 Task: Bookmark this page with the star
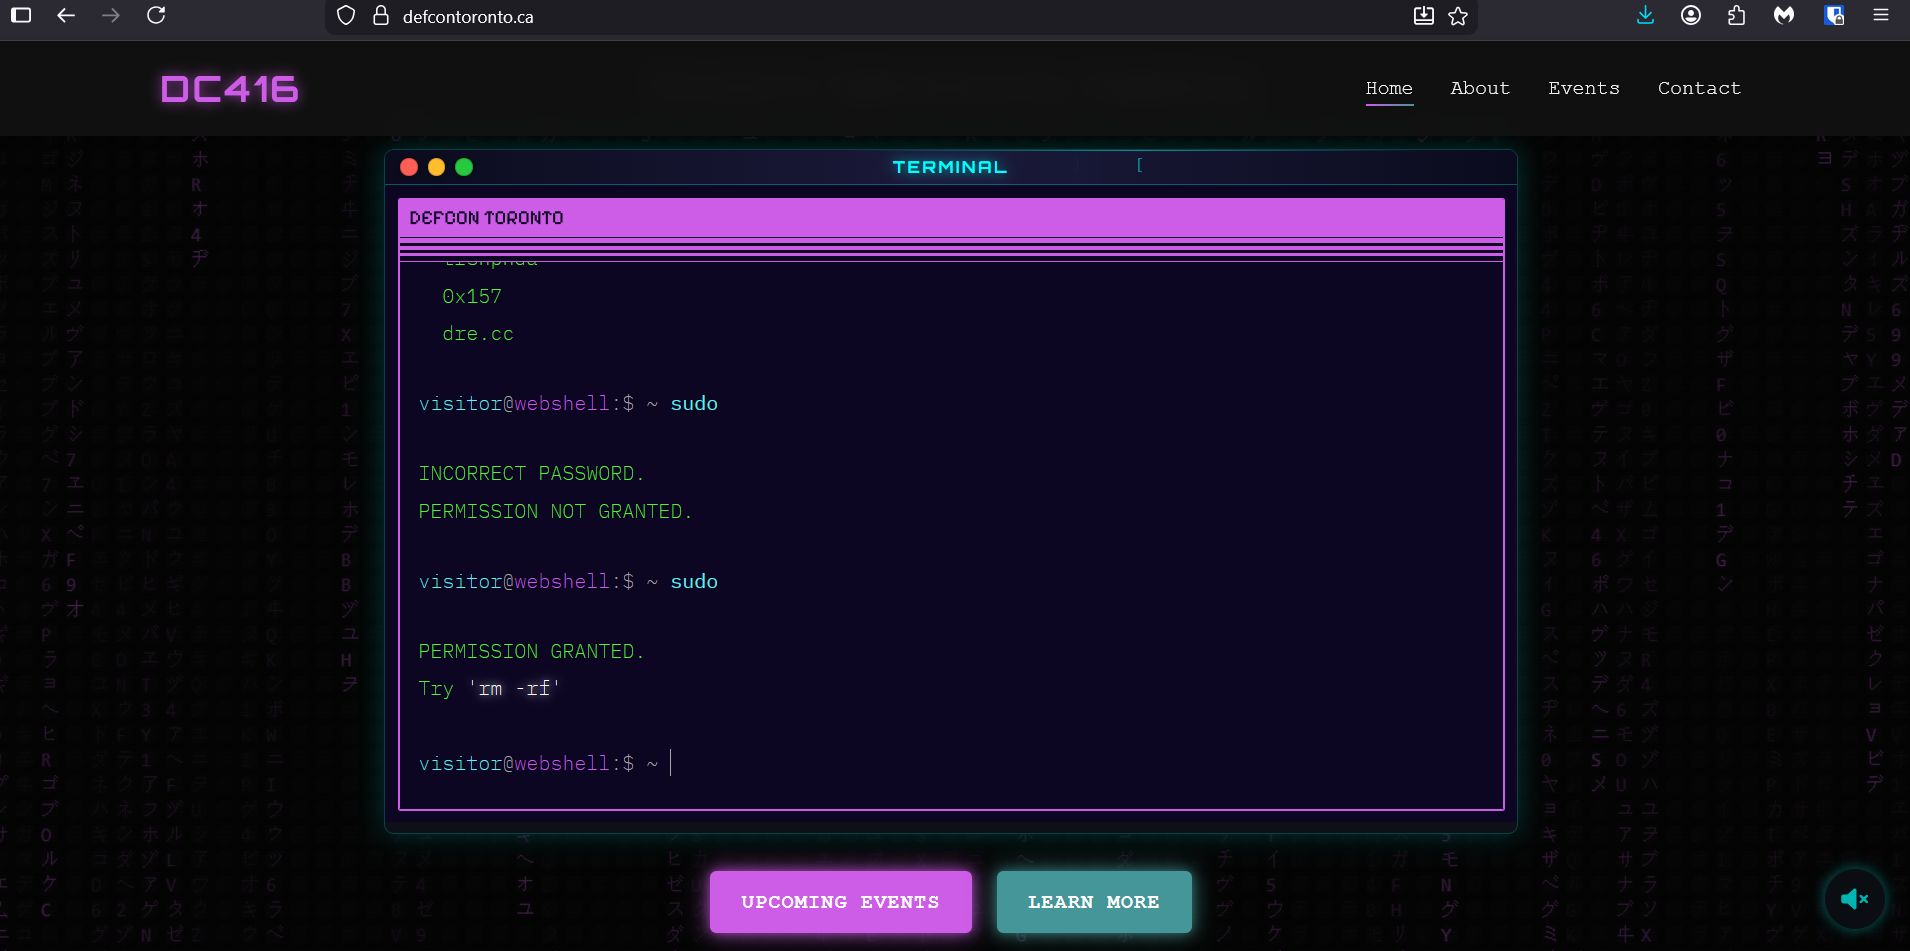(1458, 16)
